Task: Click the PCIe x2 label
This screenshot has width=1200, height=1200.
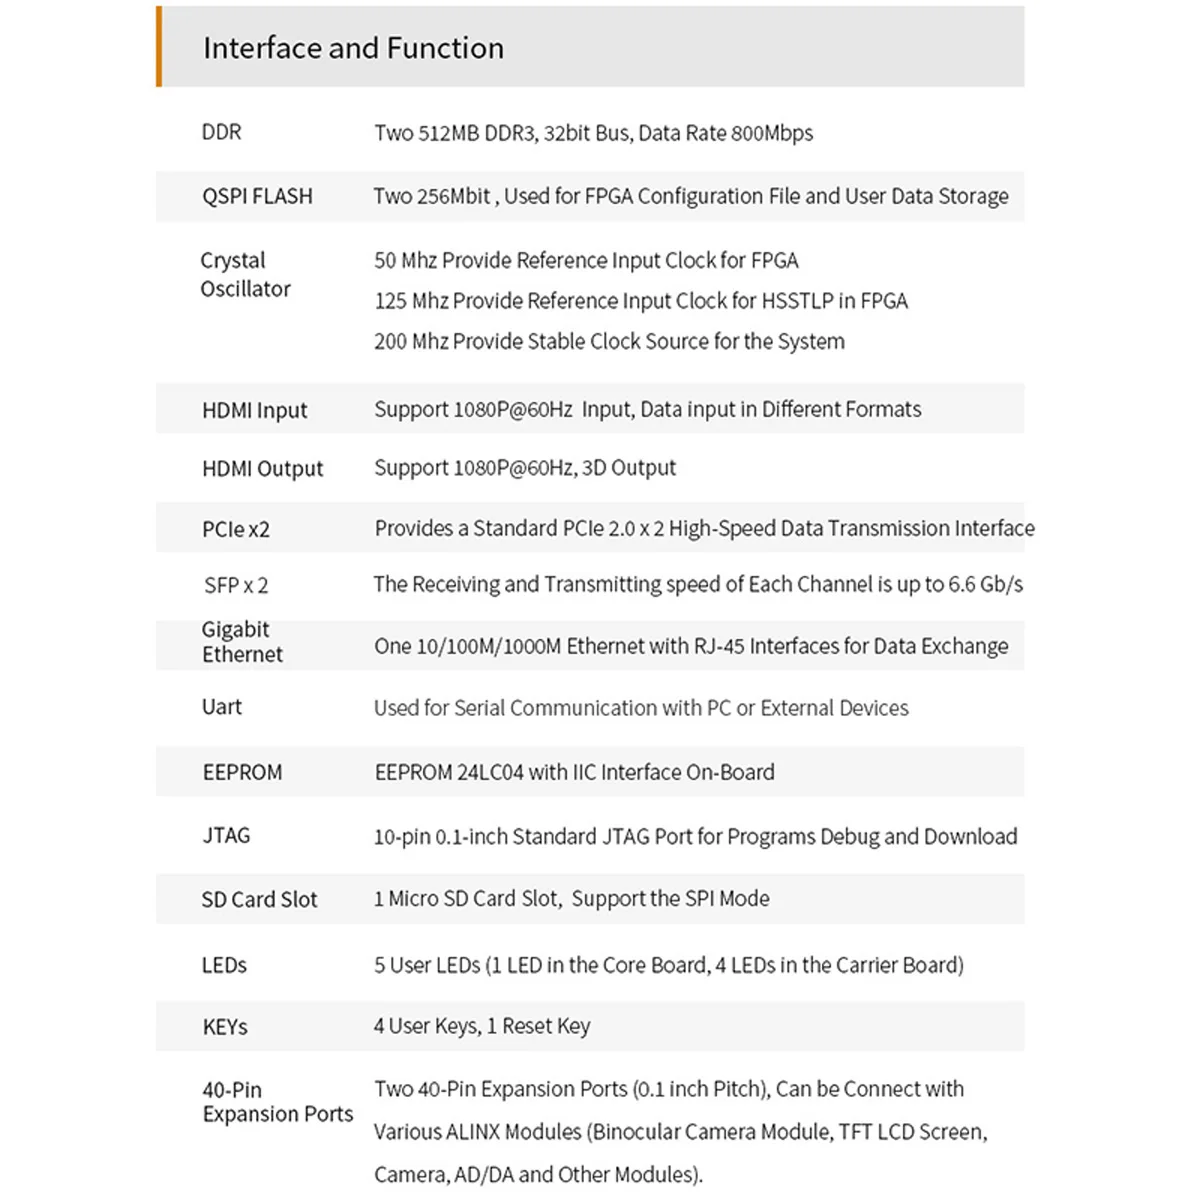Action: [x=236, y=529]
